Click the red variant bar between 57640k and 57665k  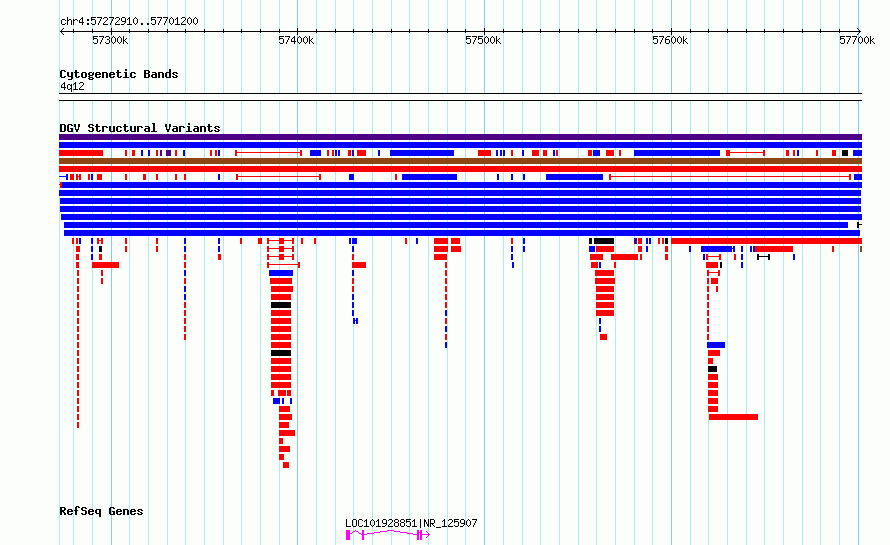773,249
